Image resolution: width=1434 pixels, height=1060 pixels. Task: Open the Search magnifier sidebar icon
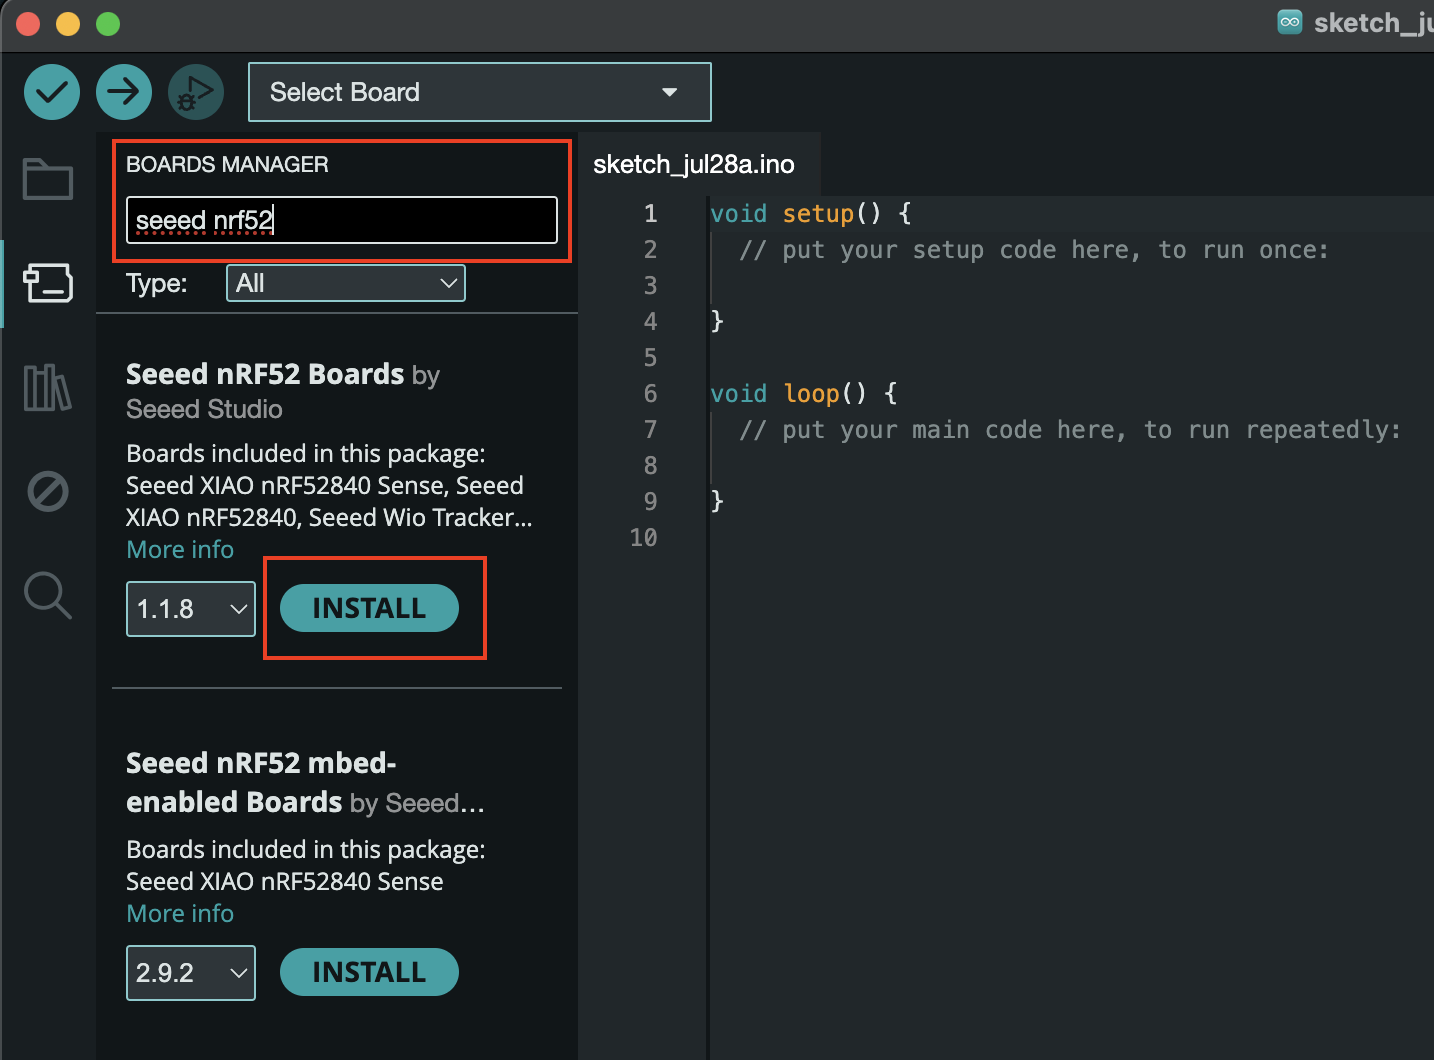click(48, 595)
